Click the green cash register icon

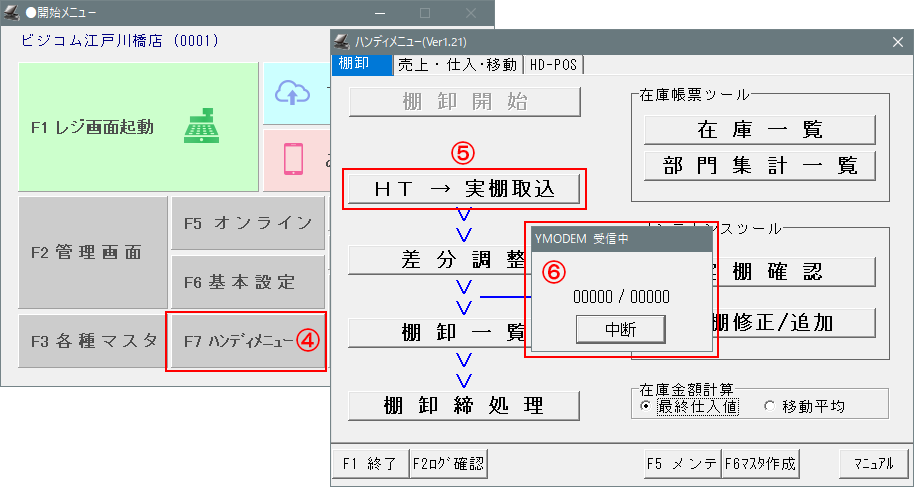[x=200, y=127]
